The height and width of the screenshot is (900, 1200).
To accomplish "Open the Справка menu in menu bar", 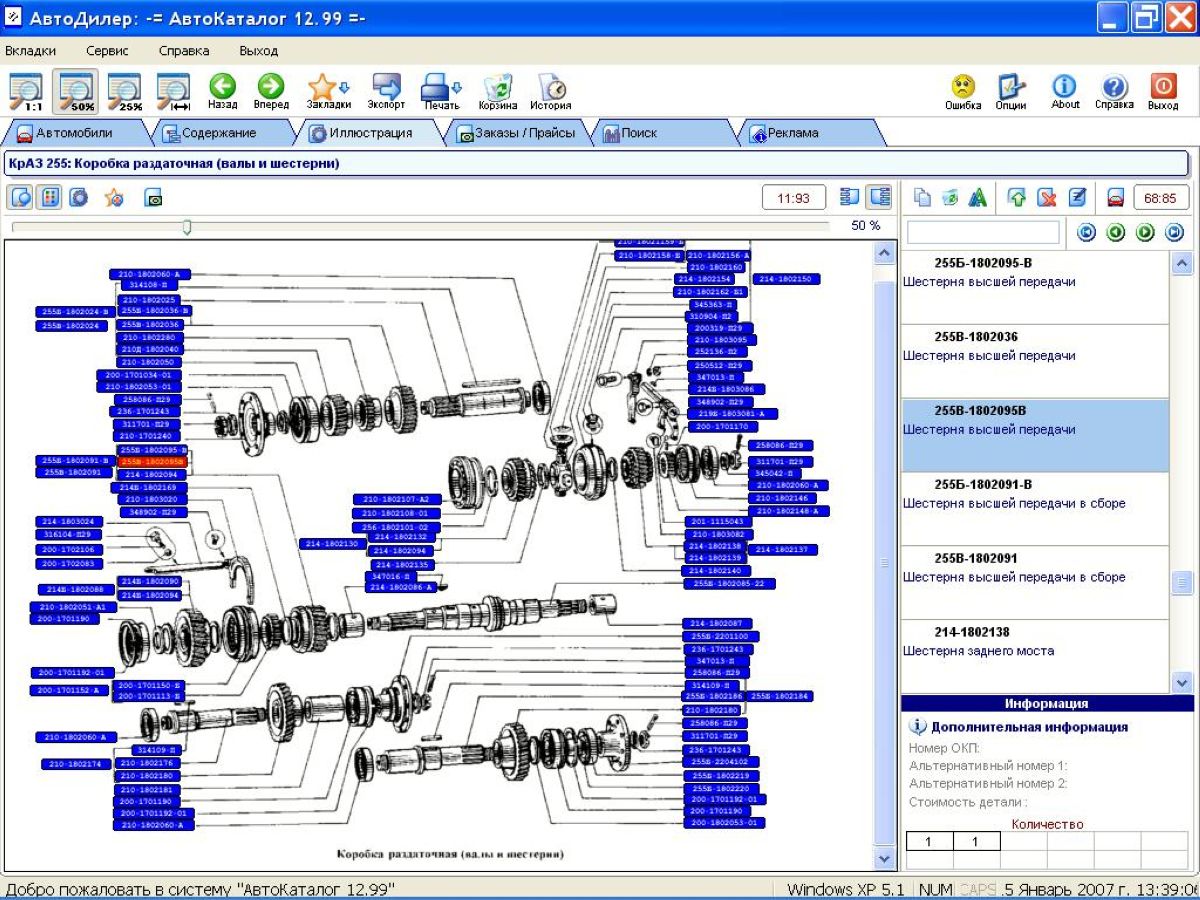I will [x=184, y=50].
